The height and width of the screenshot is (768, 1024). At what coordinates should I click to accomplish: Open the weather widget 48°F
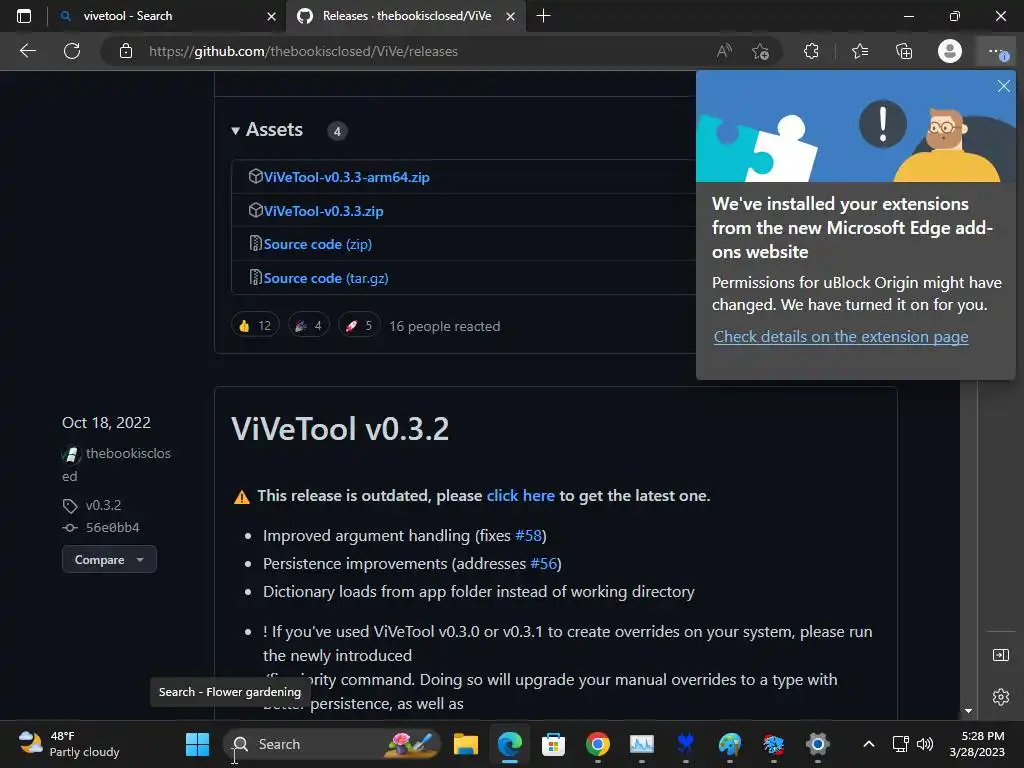[x=69, y=744]
